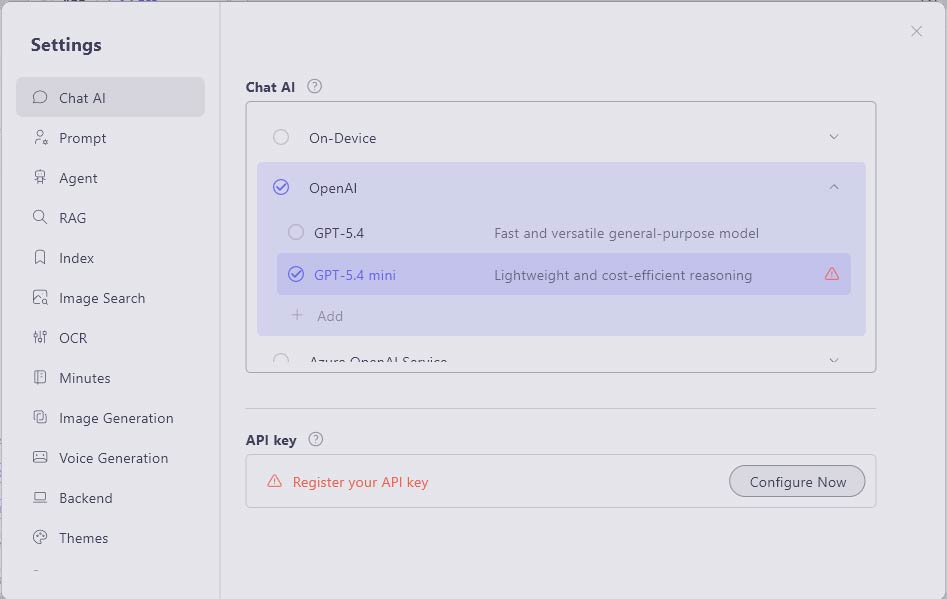947x599 pixels.
Task: Select the On-Device radio button
Action: (281, 137)
